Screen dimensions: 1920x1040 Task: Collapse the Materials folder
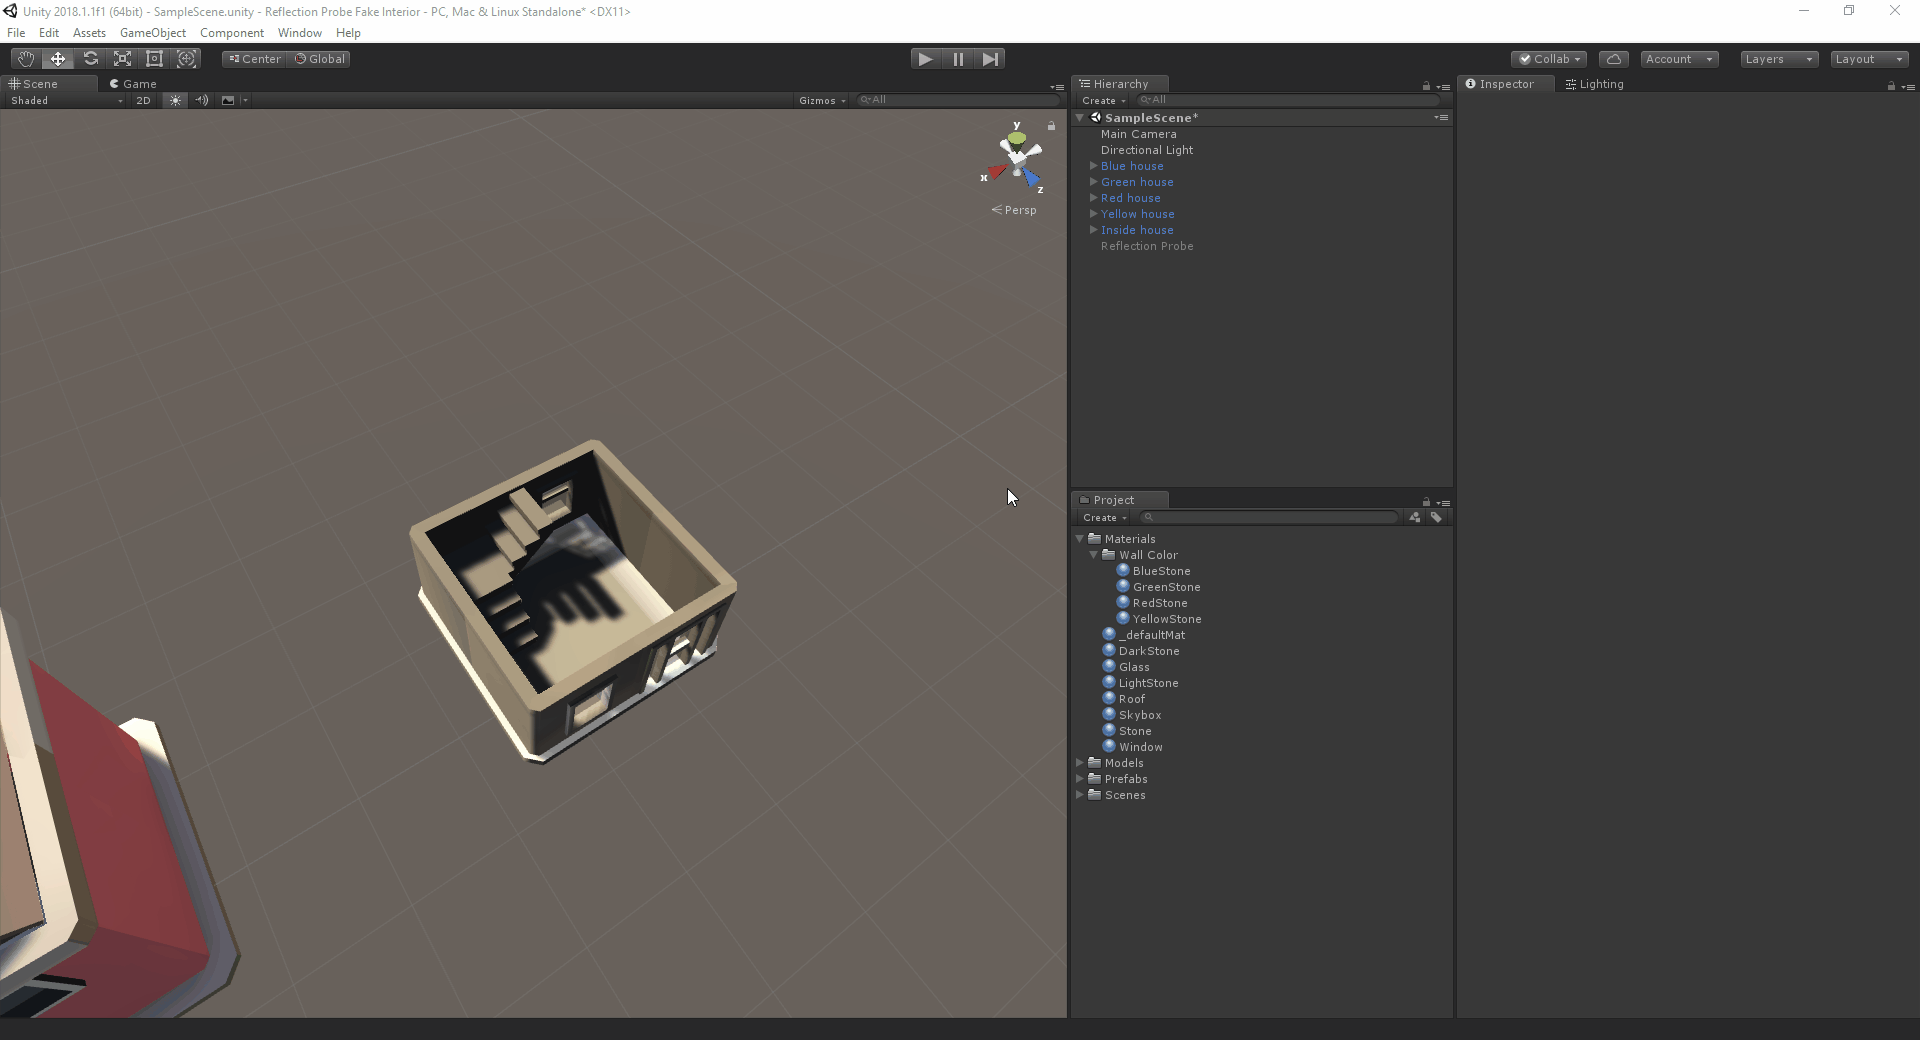coord(1080,539)
